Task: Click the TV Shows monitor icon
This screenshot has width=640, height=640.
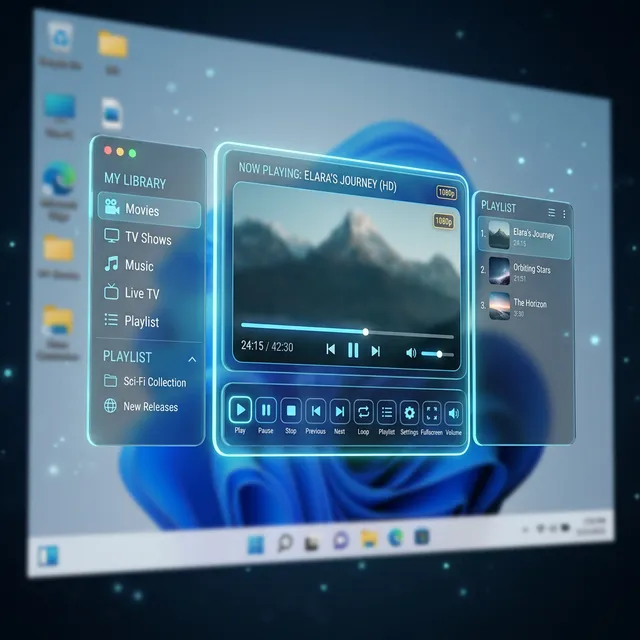Action: pos(111,236)
